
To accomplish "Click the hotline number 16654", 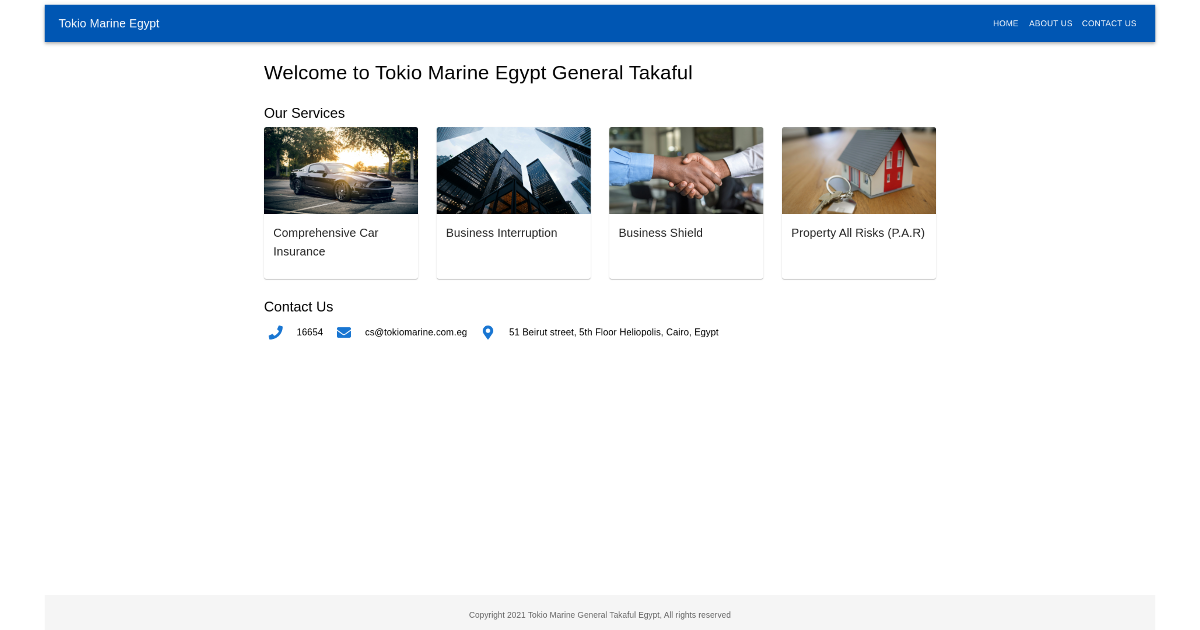I will pyautogui.click(x=310, y=332).
